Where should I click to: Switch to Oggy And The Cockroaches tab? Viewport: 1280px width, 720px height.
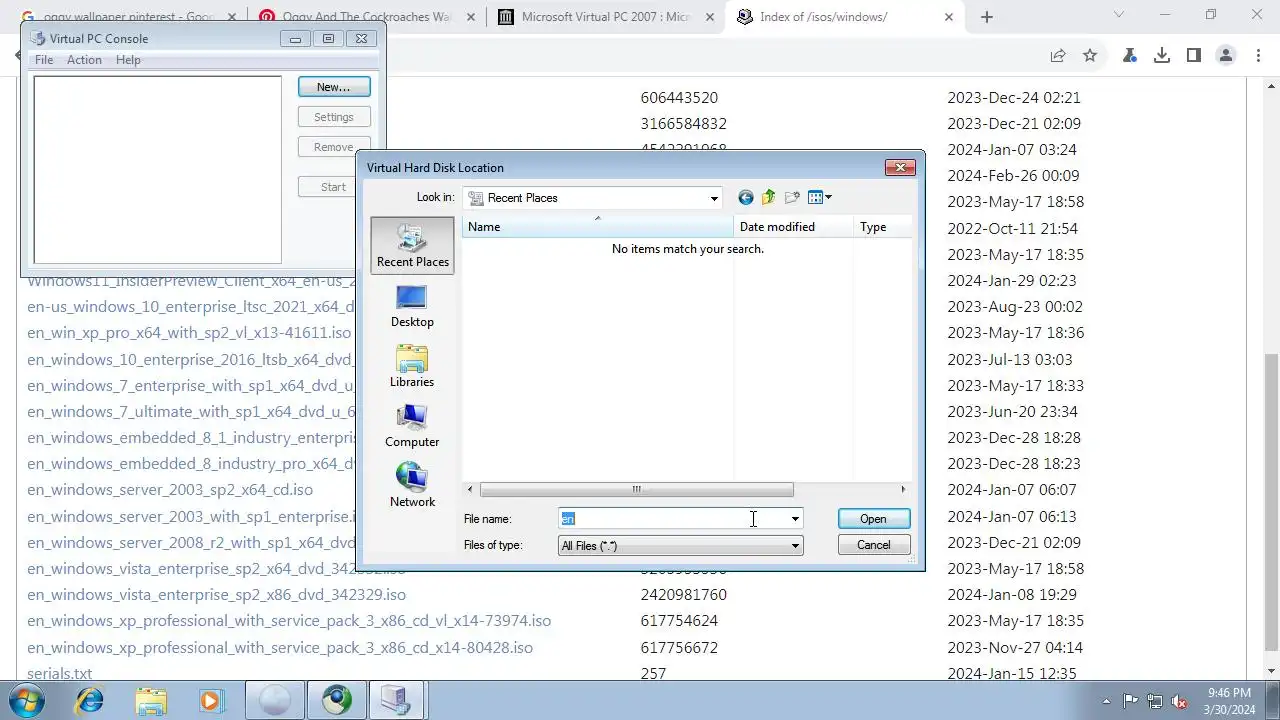pos(367,17)
